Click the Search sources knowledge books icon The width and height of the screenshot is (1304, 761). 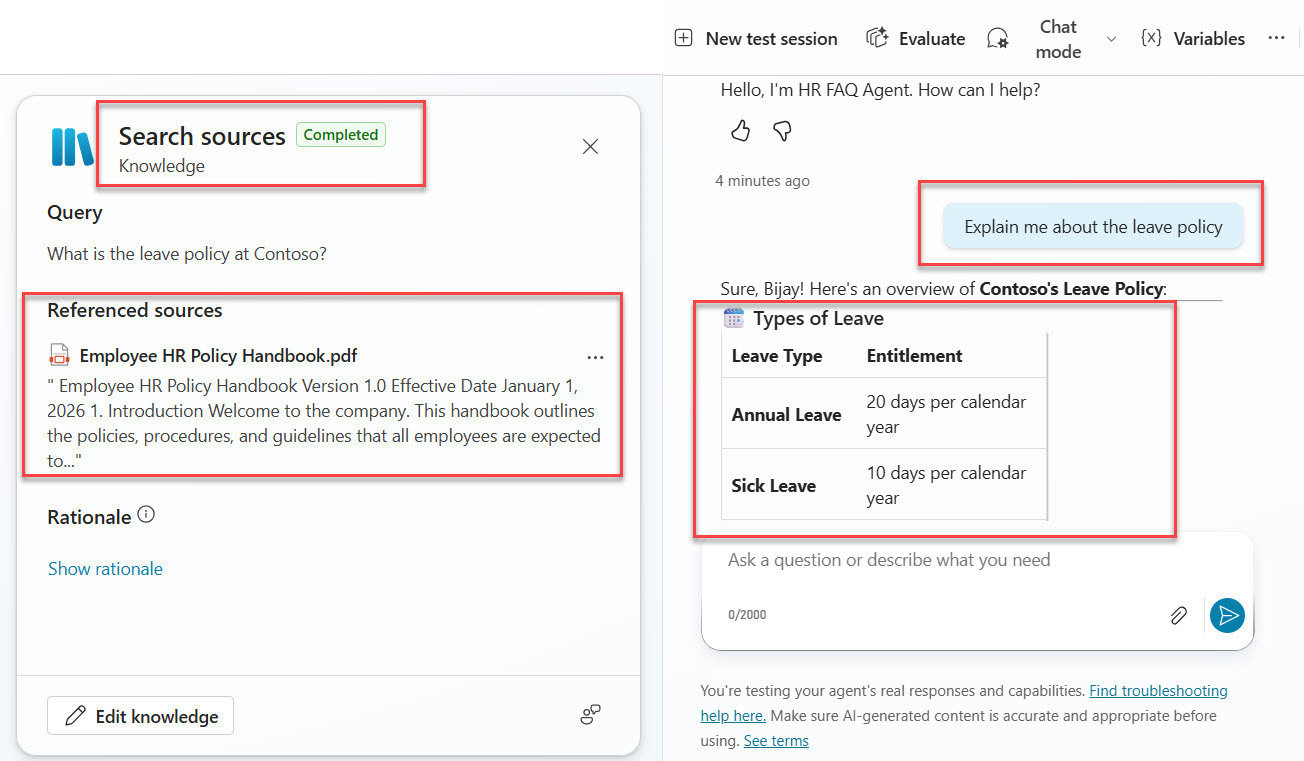[72, 147]
